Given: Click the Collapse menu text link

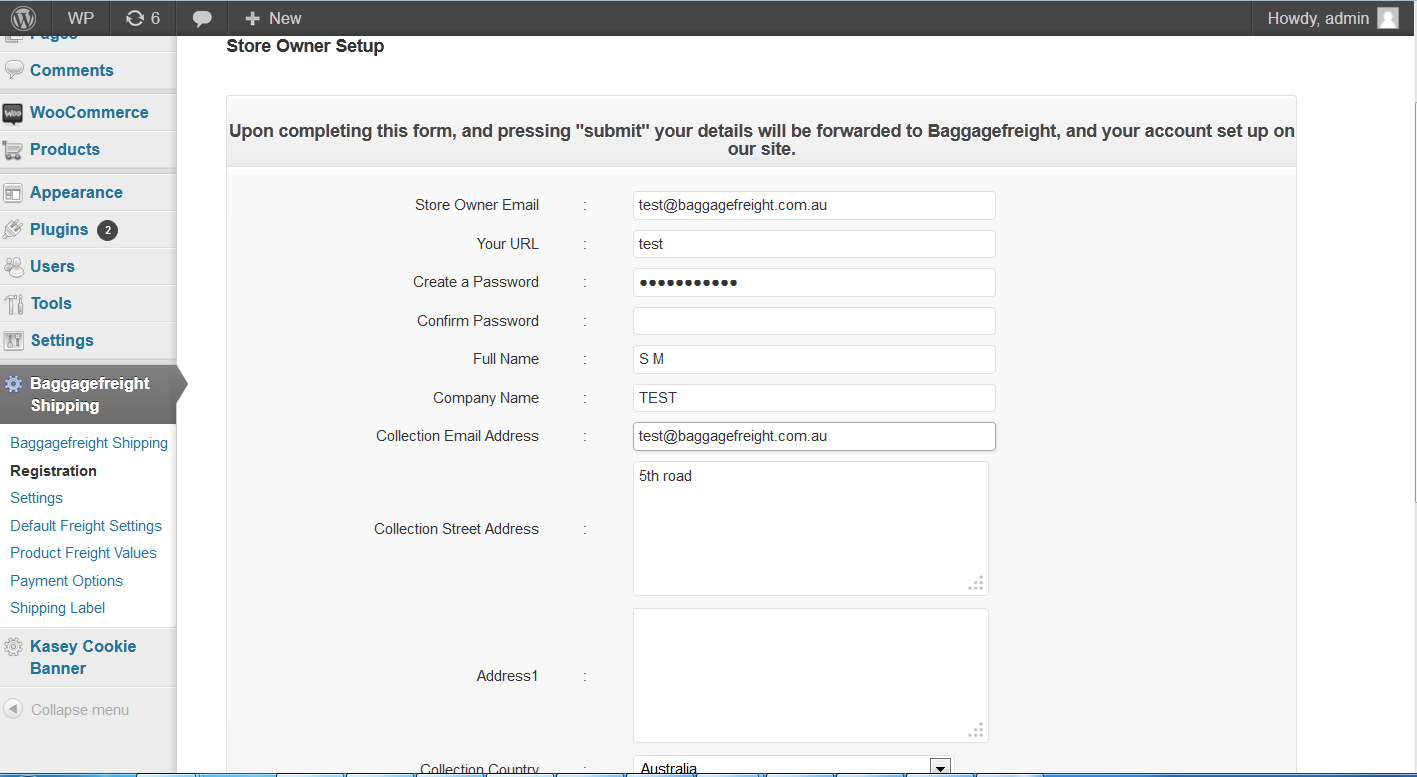Looking at the screenshot, I should 80,710.
